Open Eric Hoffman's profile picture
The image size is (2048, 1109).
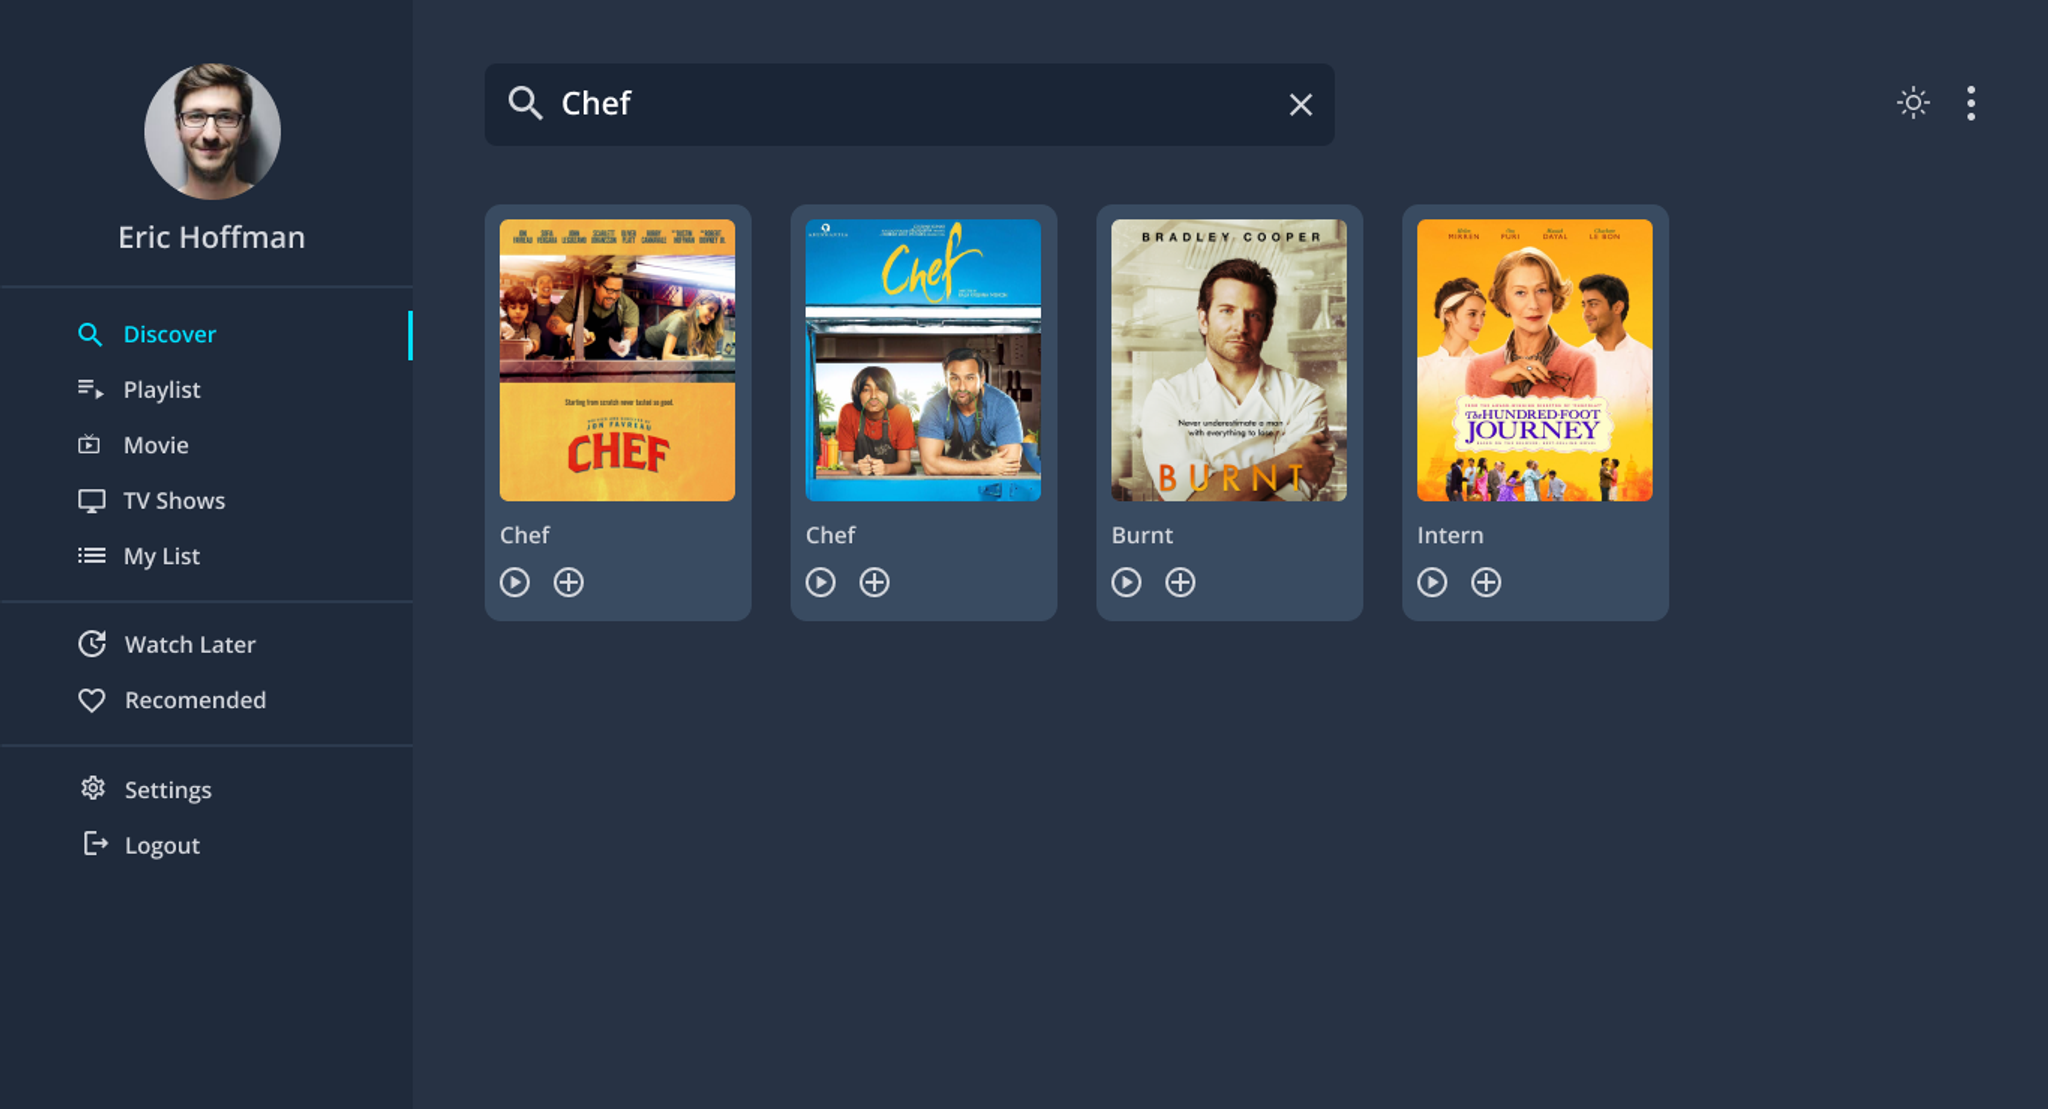(x=212, y=132)
